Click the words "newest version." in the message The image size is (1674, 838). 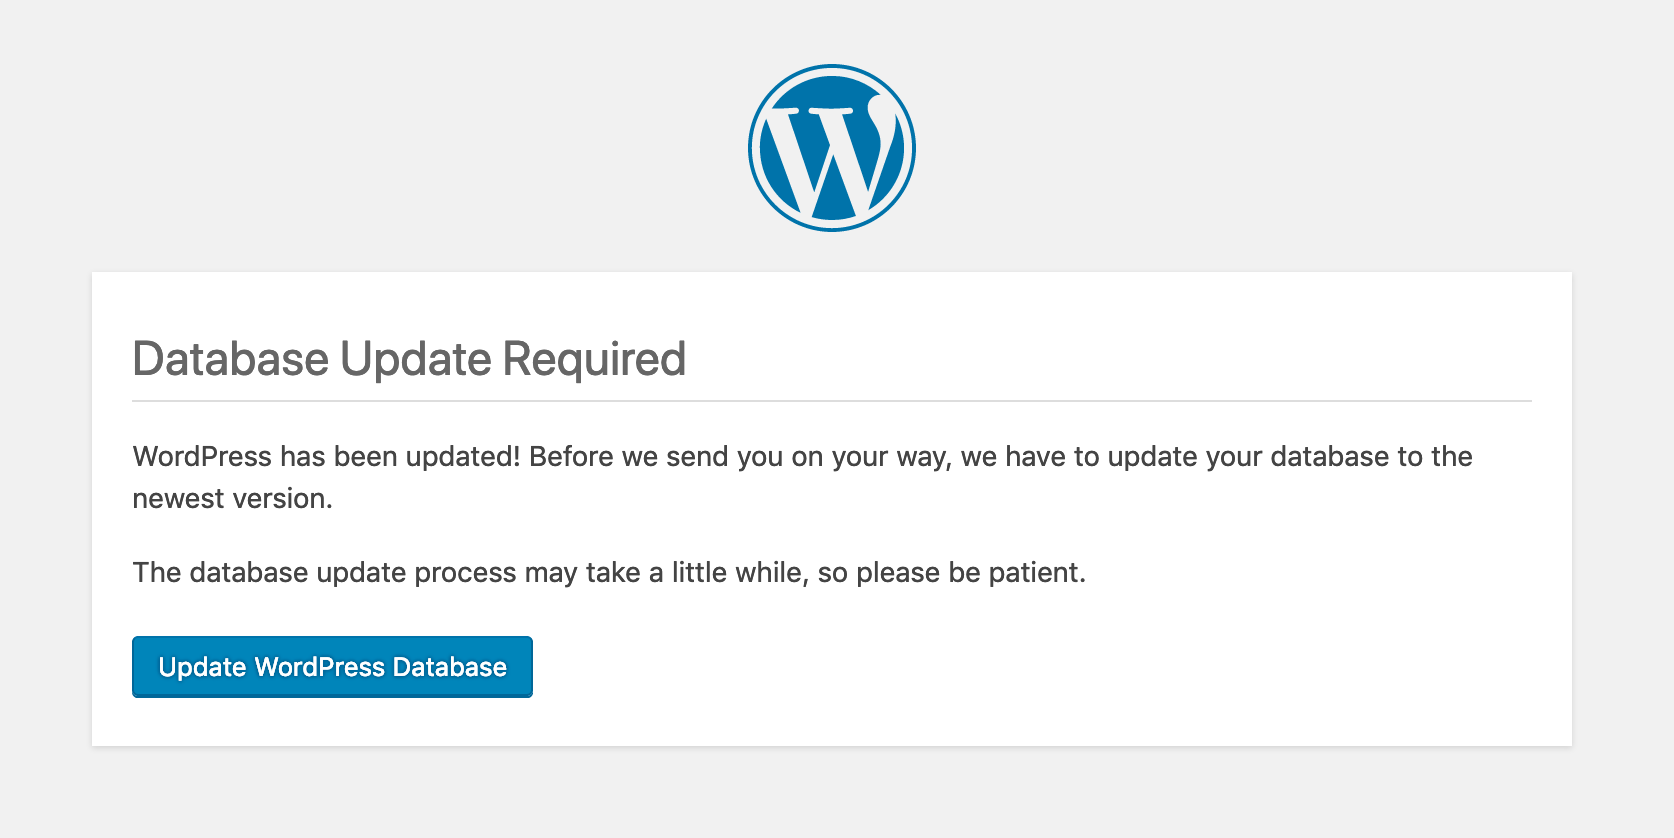tap(232, 499)
